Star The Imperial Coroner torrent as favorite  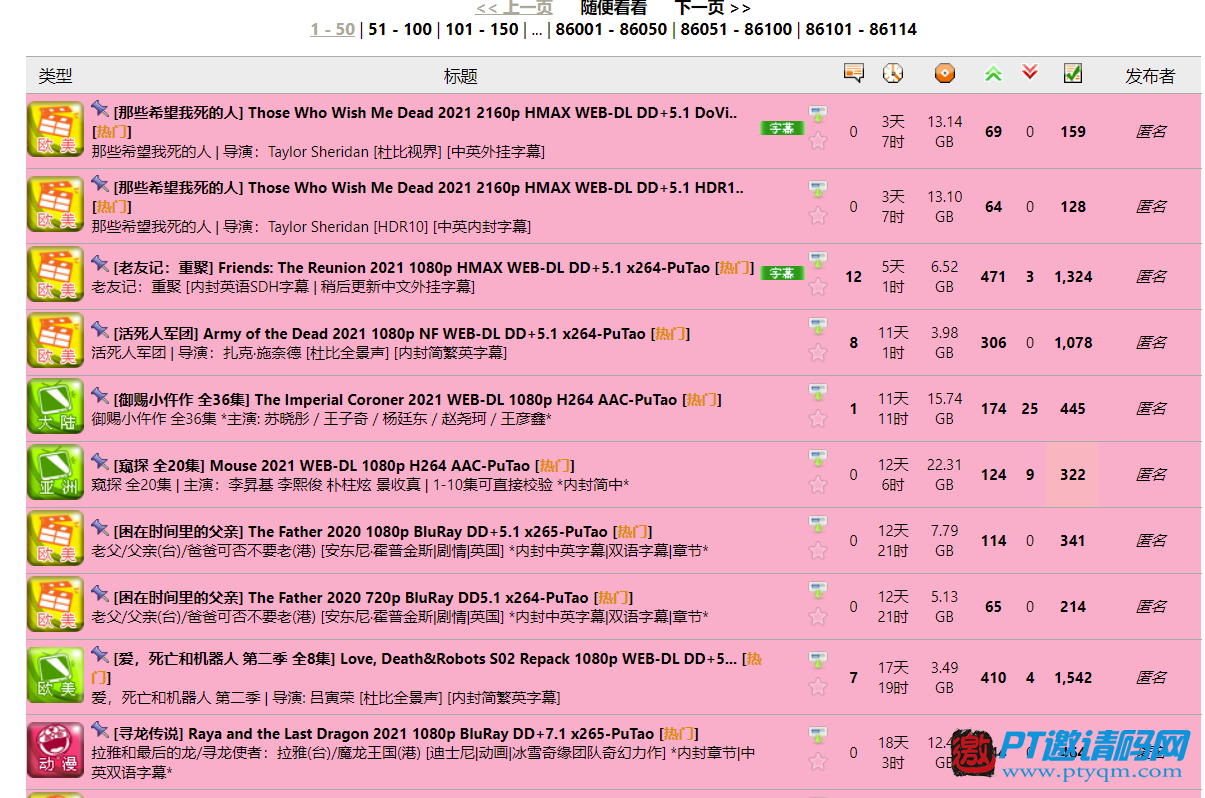[818, 419]
